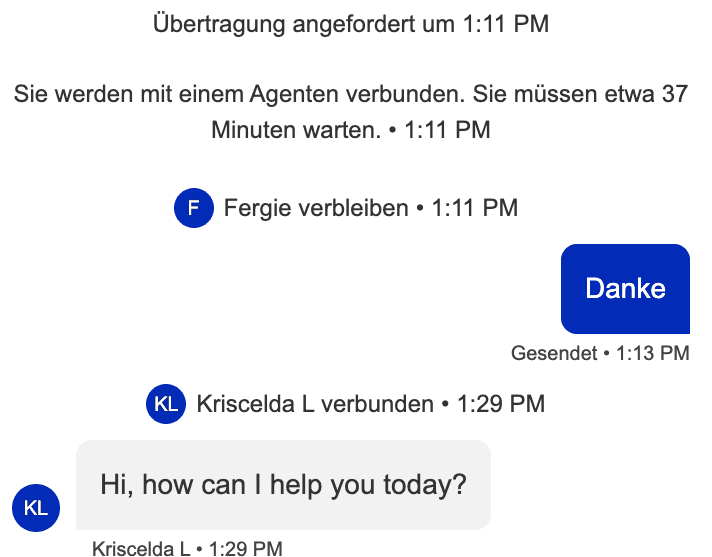Click the 'Gesendet' delivery status label
This screenshot has width=712, height=557.
click(x=553, y=353)
